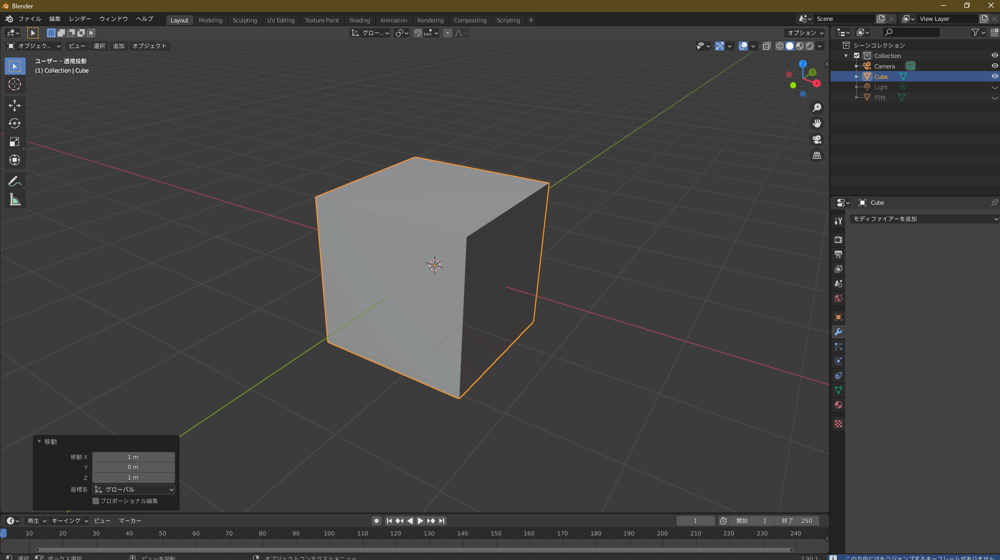
Task: Switch perspective/orthographic grid icon
Action: click(816, 156)
